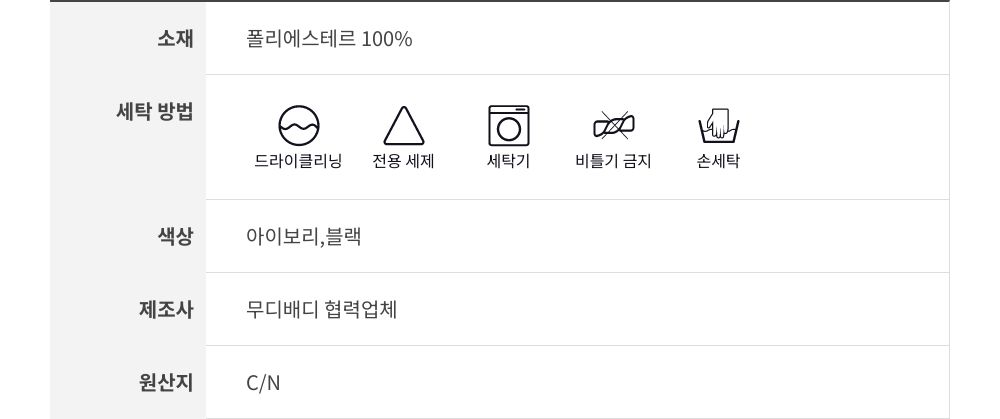Click the 색상 row label
Viewport: 1000px width, 419px height.
175,236
